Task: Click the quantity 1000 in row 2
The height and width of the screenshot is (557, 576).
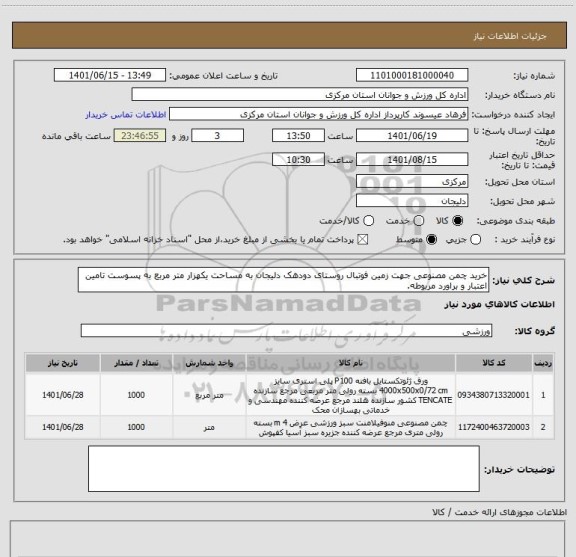Action: (x=136, y=427)
